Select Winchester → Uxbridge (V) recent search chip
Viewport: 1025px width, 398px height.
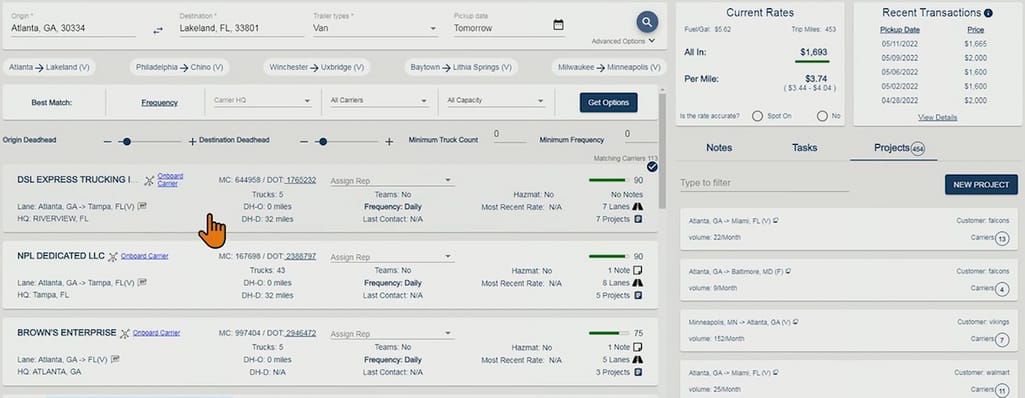(317, 67)
